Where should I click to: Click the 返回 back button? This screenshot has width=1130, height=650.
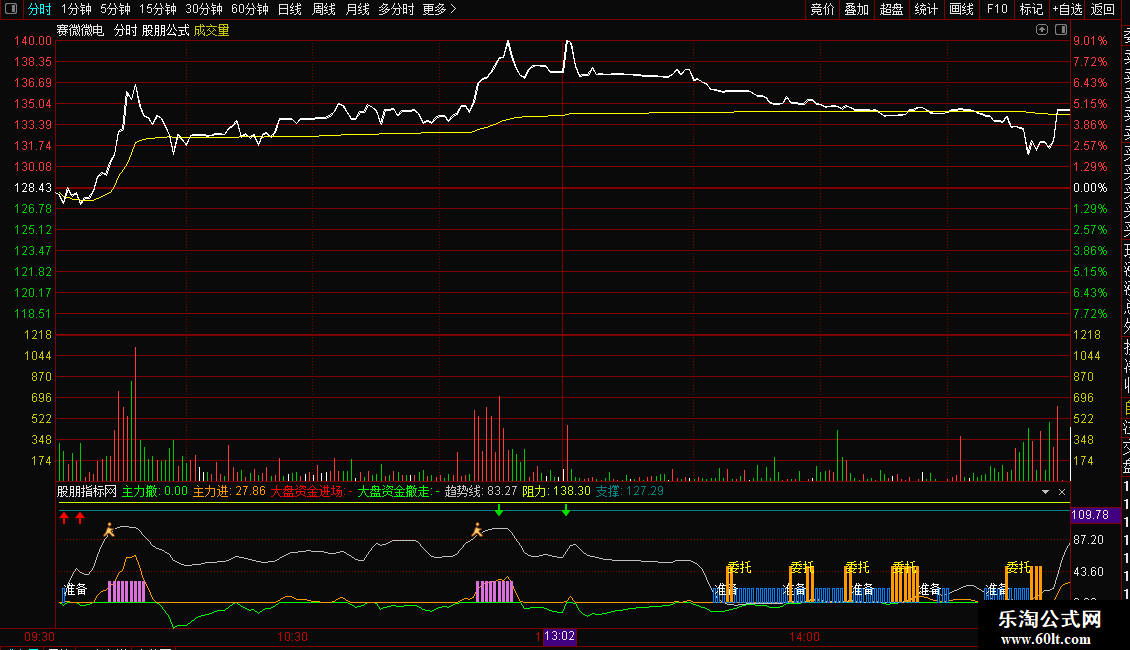[1103, 9]
